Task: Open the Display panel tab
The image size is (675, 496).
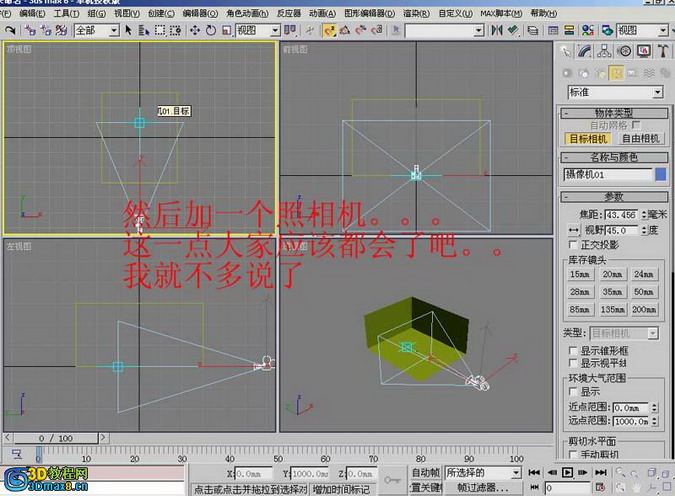Action: point(644,52)
